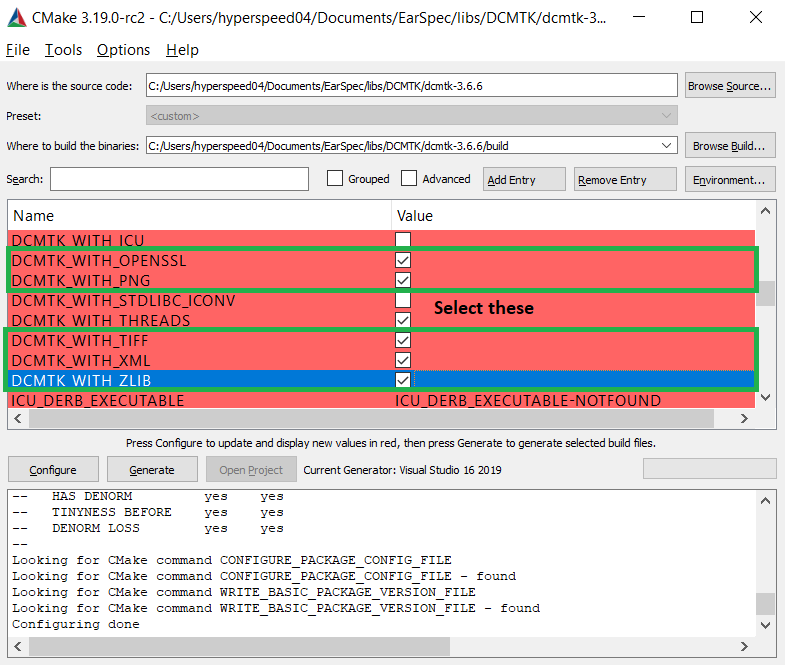Open the Environment dialog button
The width and height of the screenshot is (785, 665).
point(730,179)
